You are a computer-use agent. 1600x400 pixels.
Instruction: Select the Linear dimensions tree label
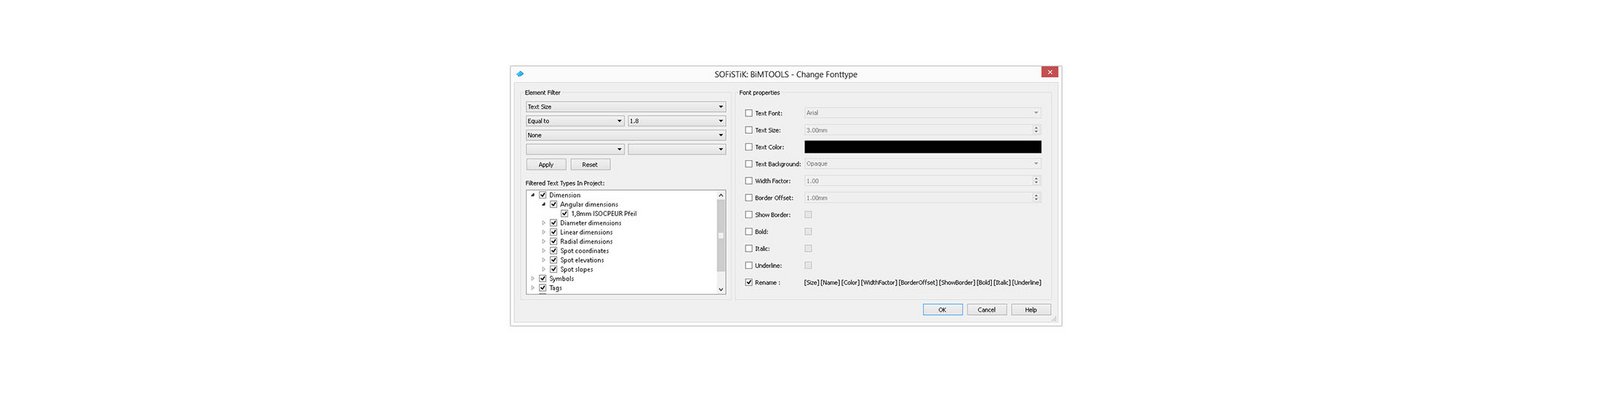coord(586,232)
